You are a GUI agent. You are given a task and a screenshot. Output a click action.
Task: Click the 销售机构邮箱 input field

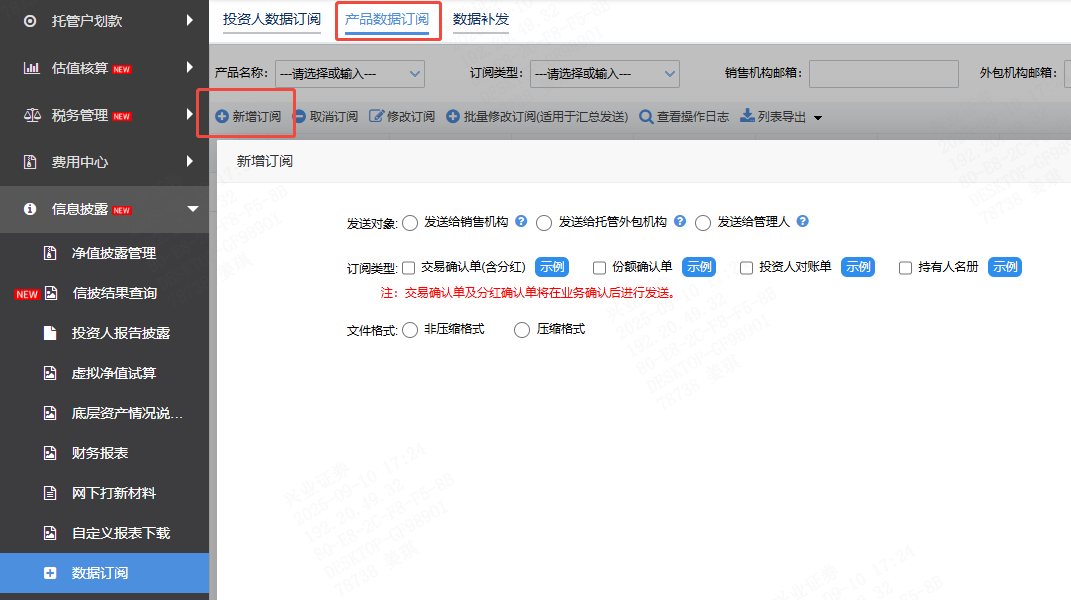pyautogui.click(x=883, y=73)
